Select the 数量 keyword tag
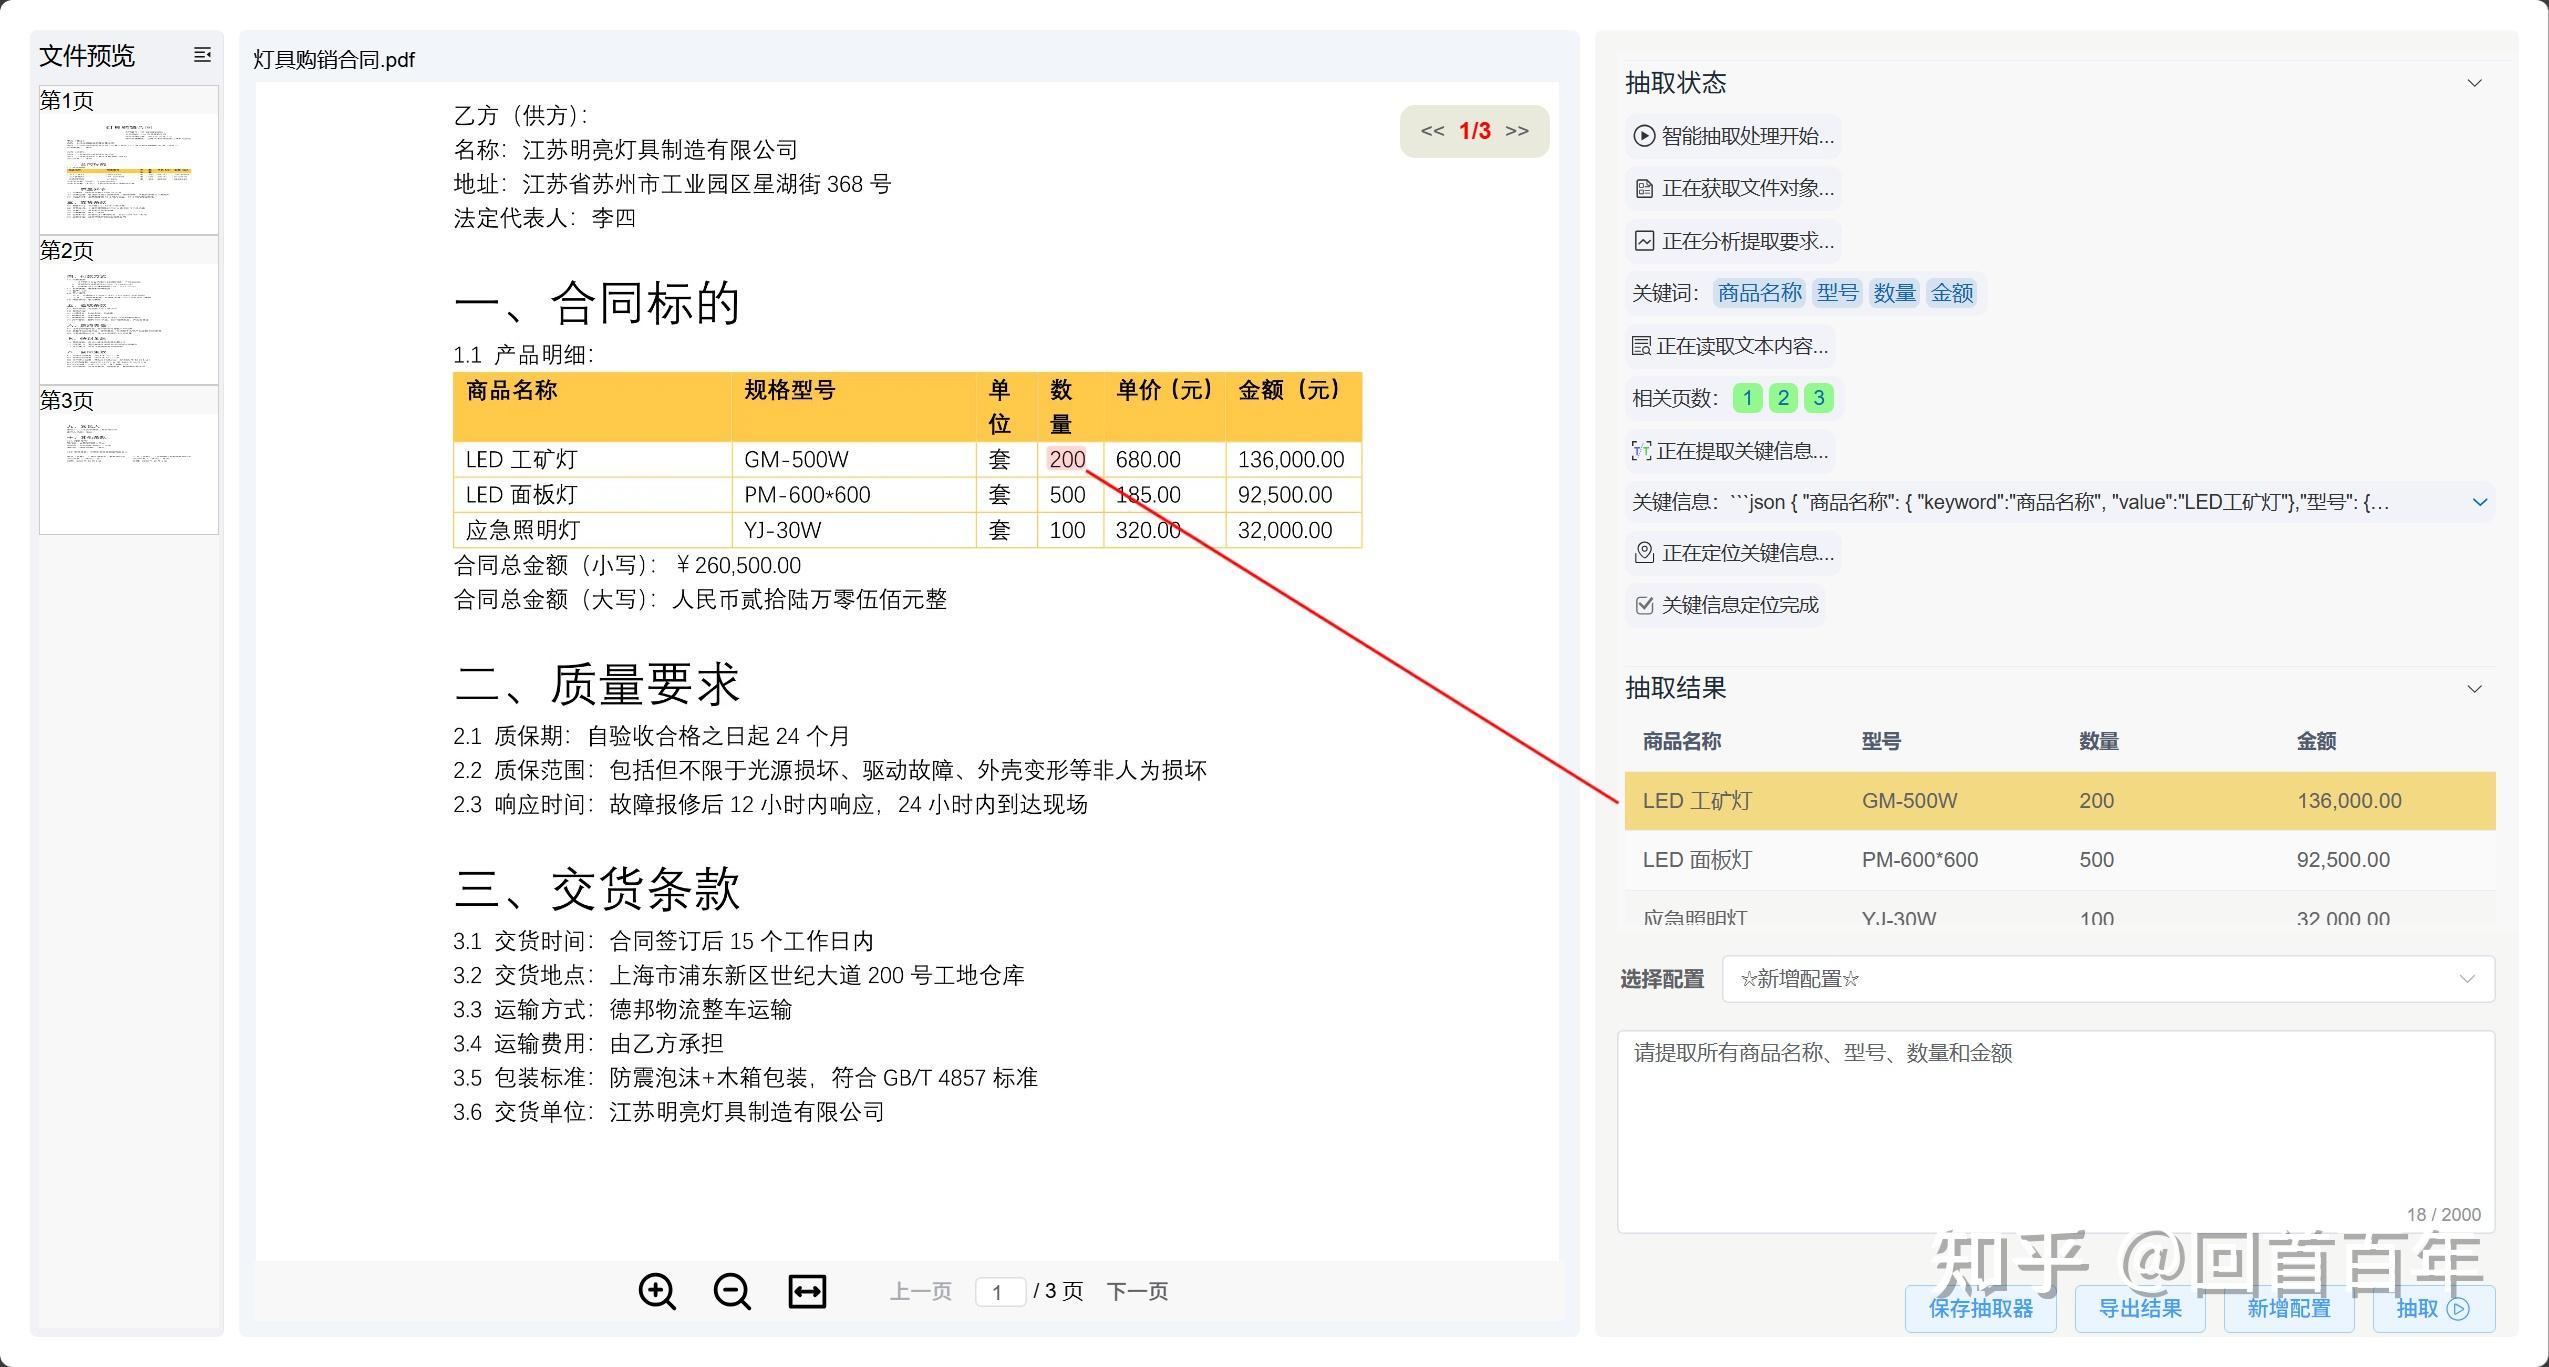 [1897, 293]
